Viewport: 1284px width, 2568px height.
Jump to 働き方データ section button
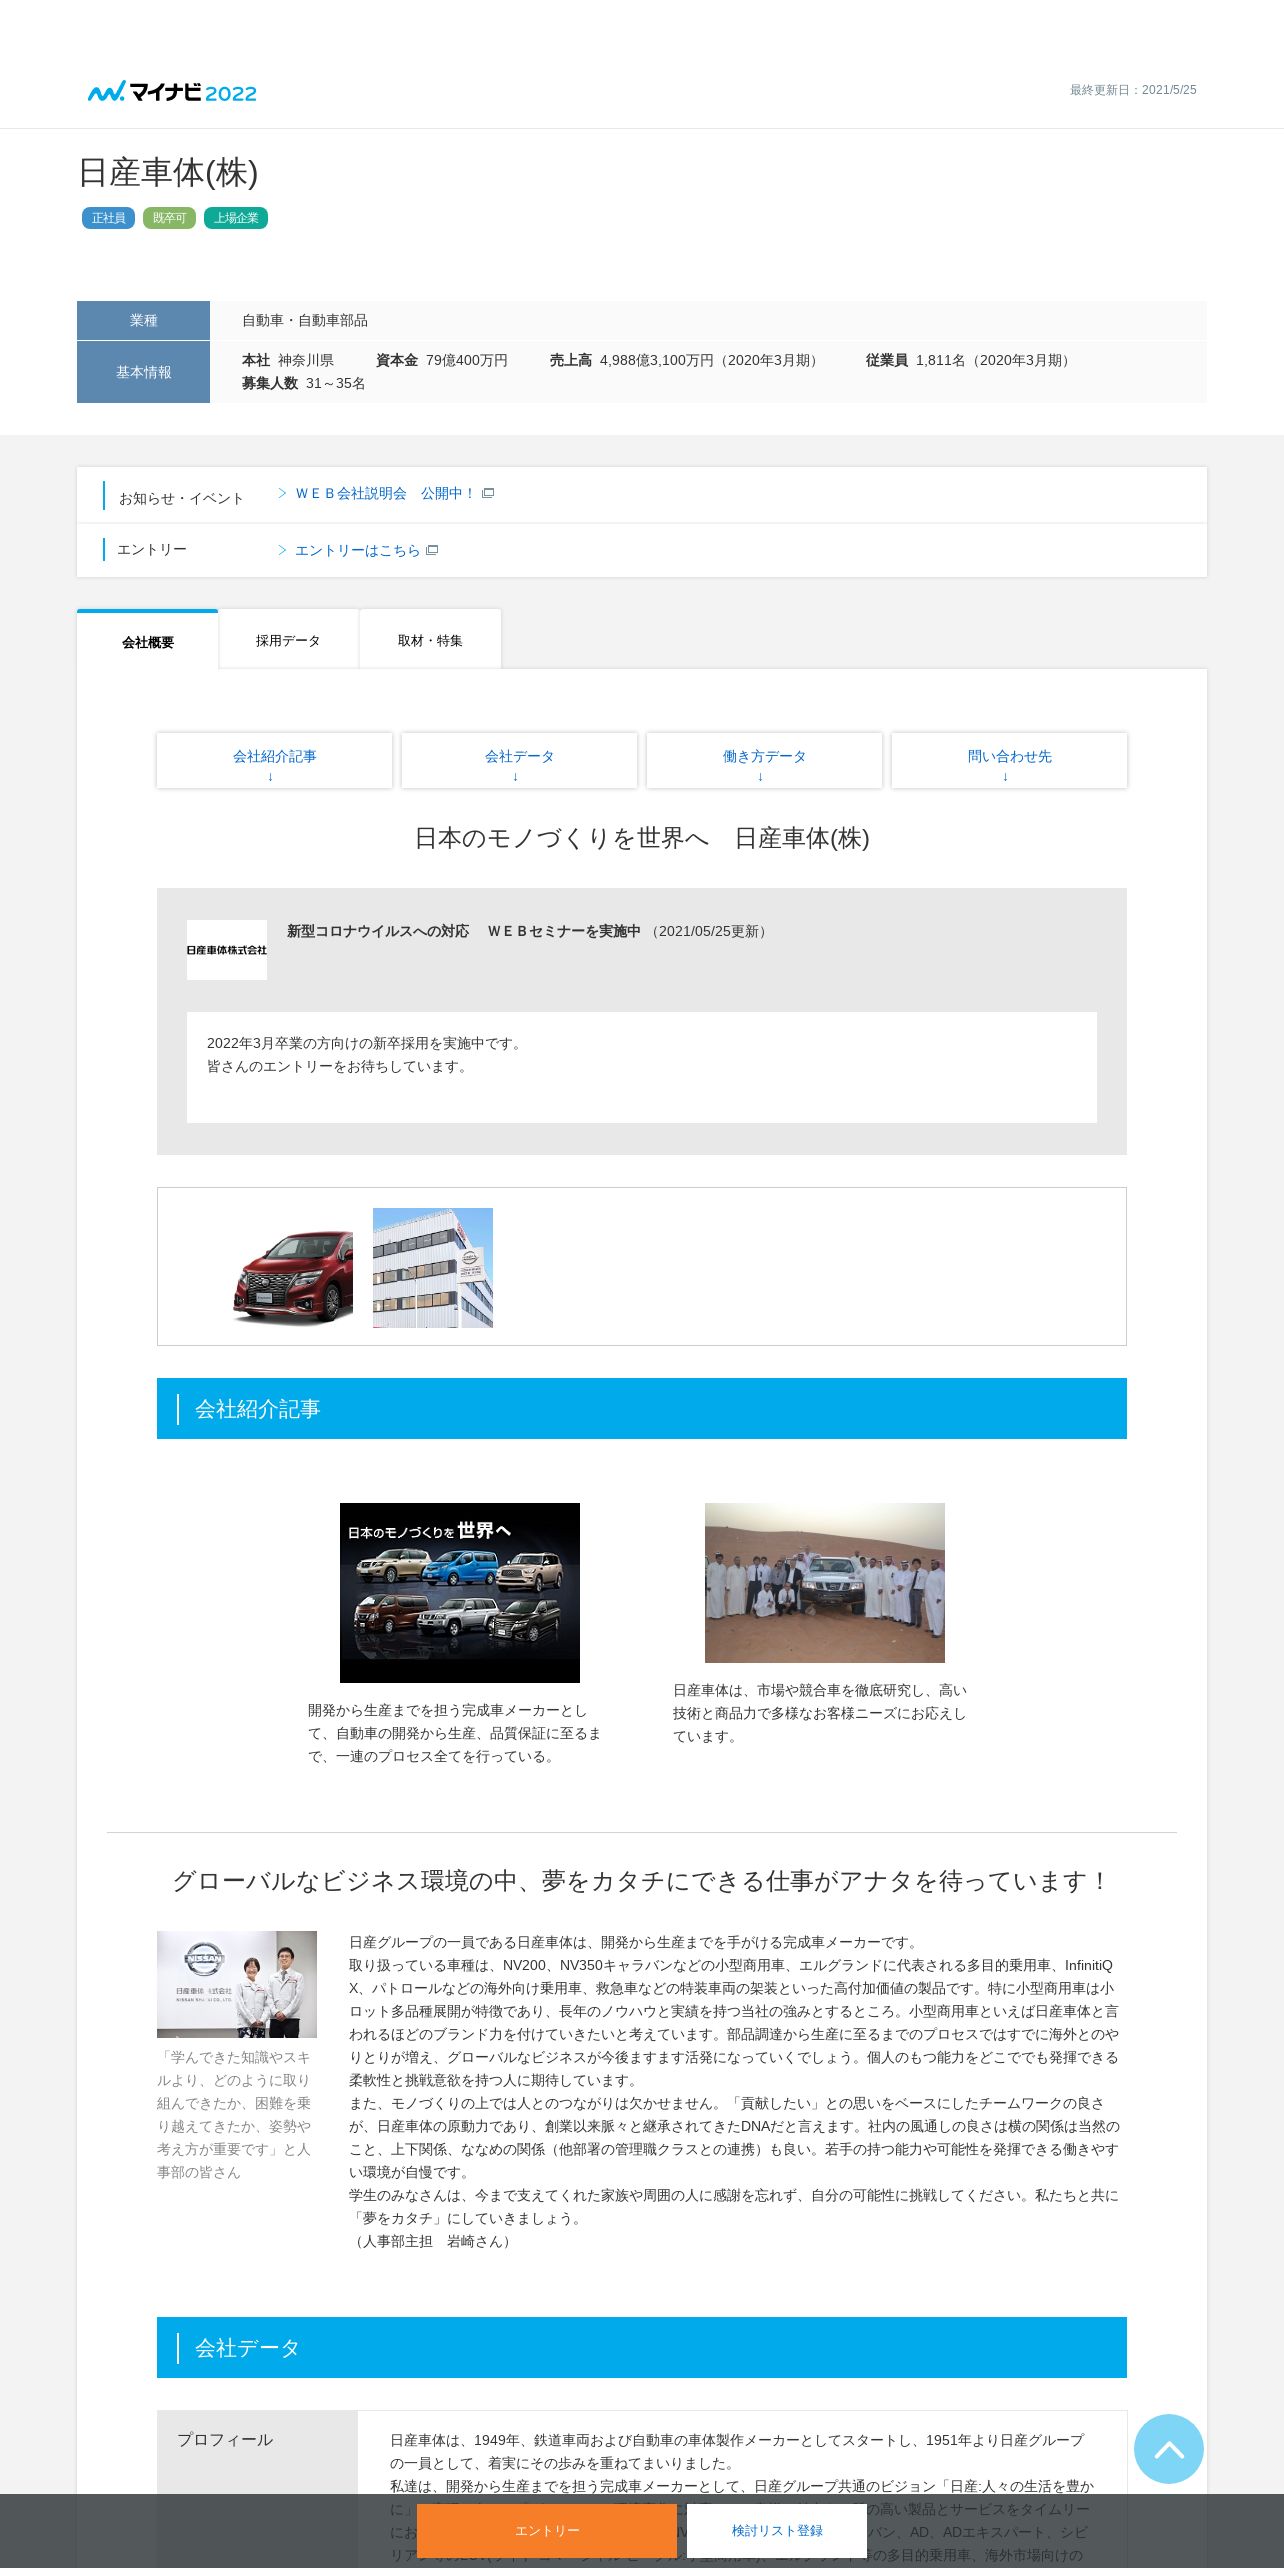click(764, 761)
